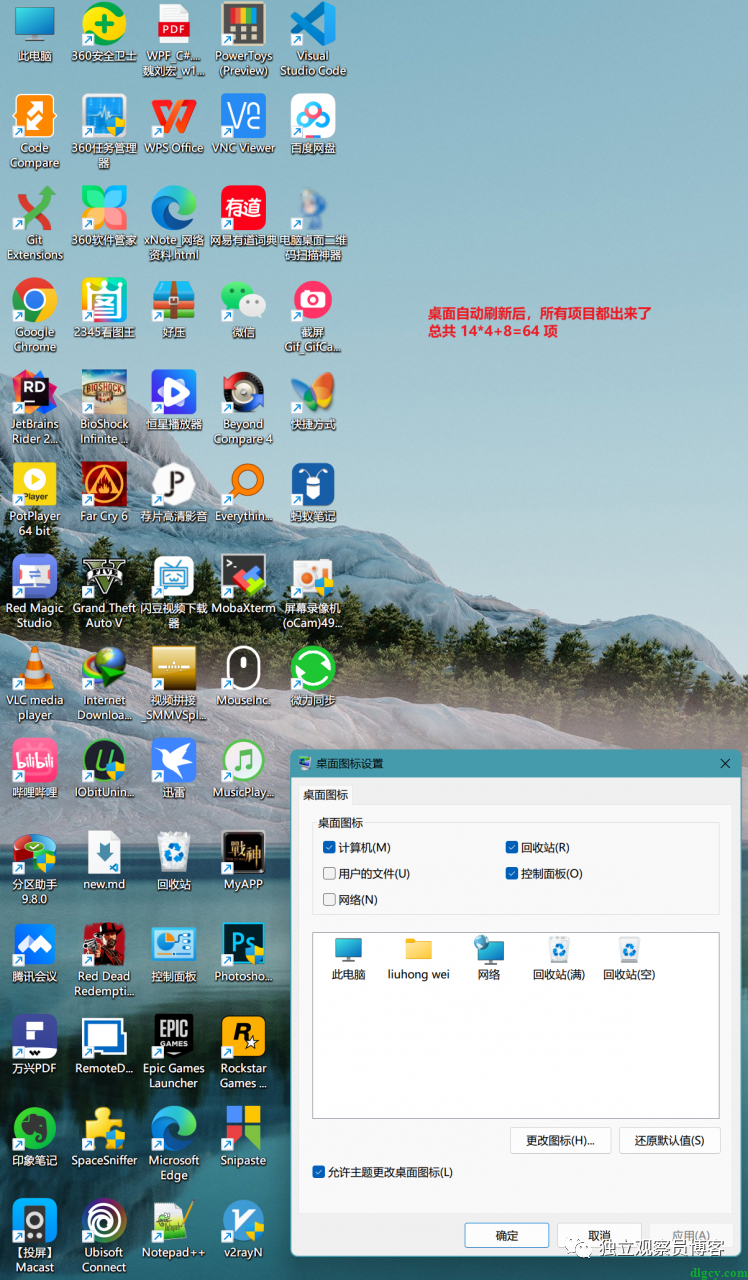The image size is (748, 1280).
Task: Open WPS Office shortcut
Action: pos(174,125)
